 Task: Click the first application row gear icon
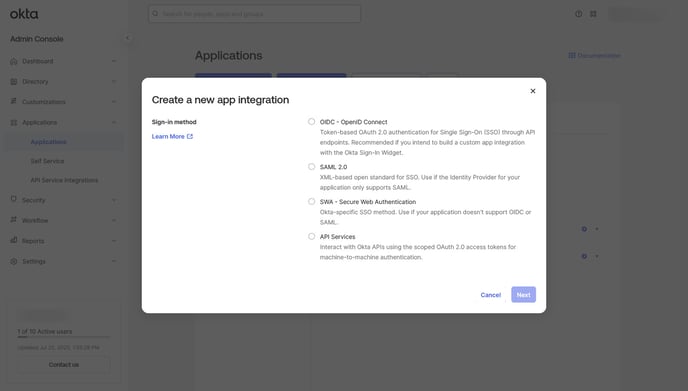point(584,229)
